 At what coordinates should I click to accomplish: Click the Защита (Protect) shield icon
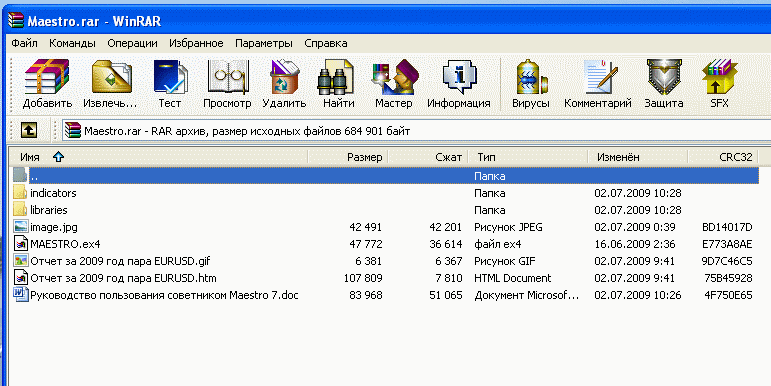664,77
